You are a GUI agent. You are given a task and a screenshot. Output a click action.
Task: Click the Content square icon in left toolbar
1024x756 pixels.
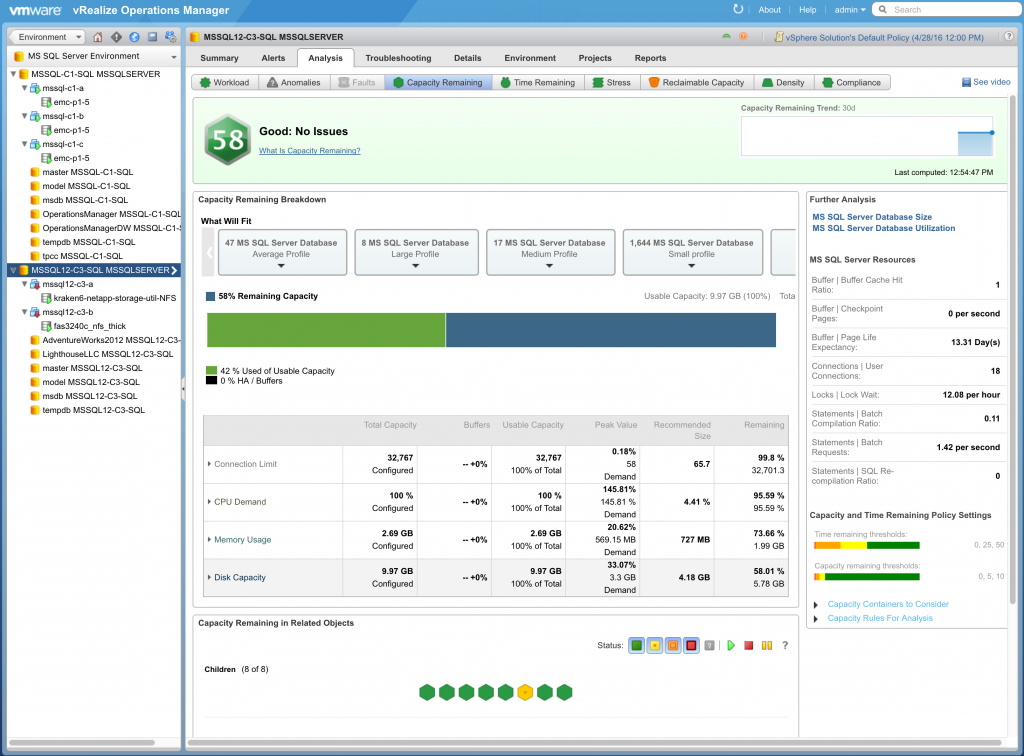click(152, 37)
